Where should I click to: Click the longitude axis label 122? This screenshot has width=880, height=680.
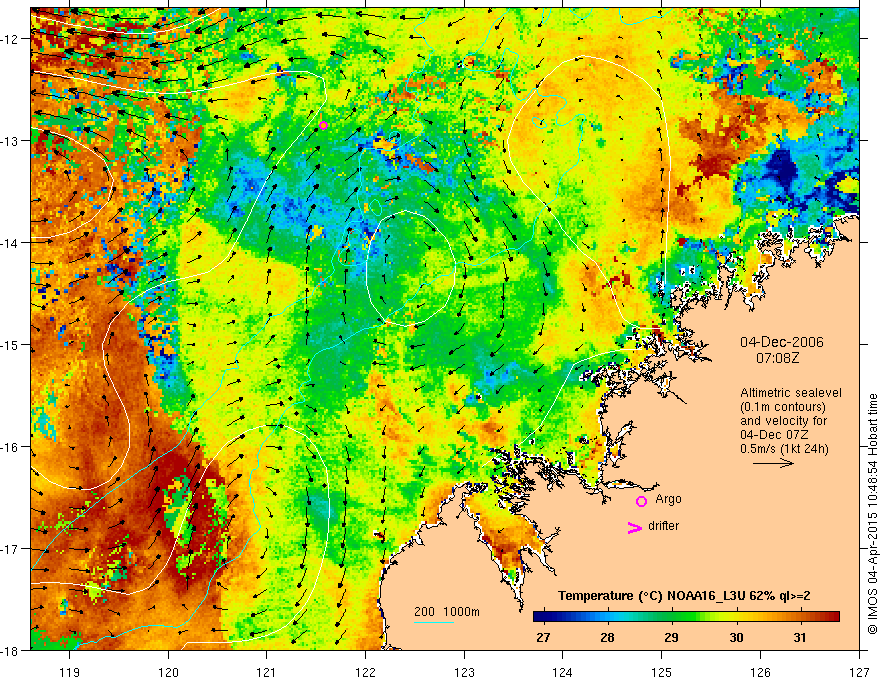pos(365,672)
